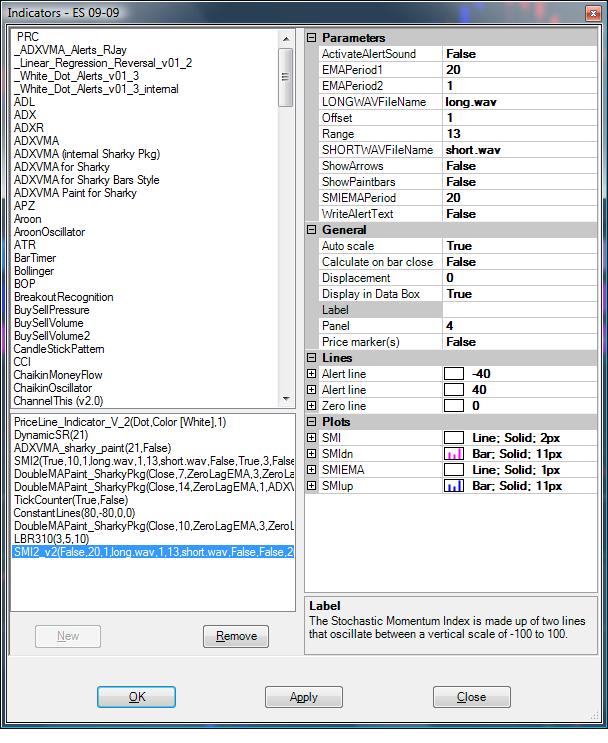Select ChannelThis (v2.0) in the list
Image resolution: width=608 pixels, height=743 pixels.
pyautogui.click(x=58, y=401)
